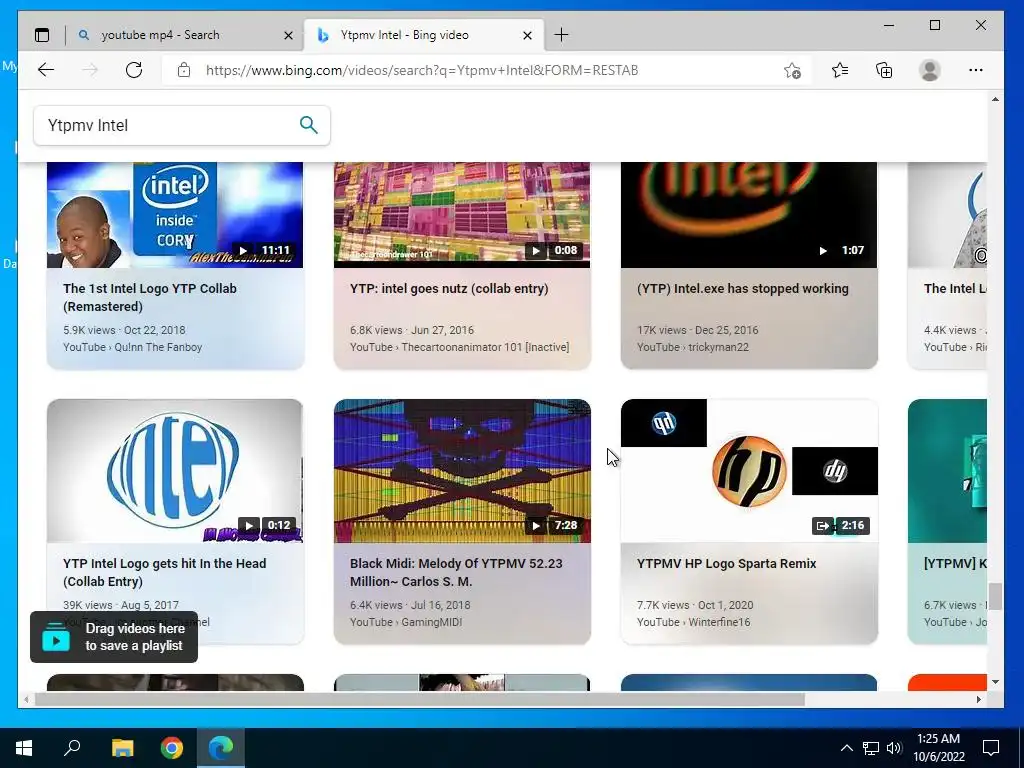Open 'Intel.exe has stopped working' thumbnail

click(748, 215)
